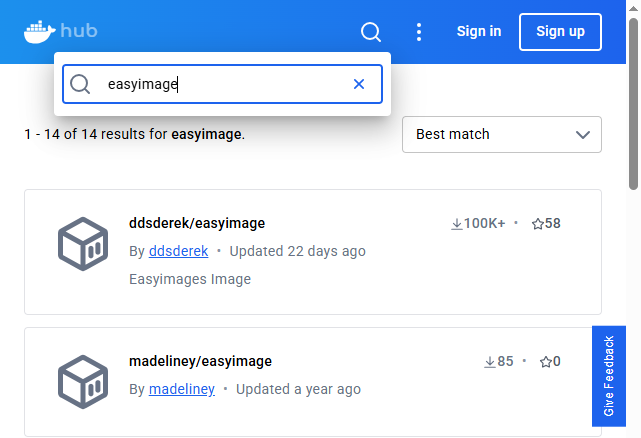Click the star icon for madeliney/easyimage
Viewport: 641px width, 438px height.
pos(545,362)
